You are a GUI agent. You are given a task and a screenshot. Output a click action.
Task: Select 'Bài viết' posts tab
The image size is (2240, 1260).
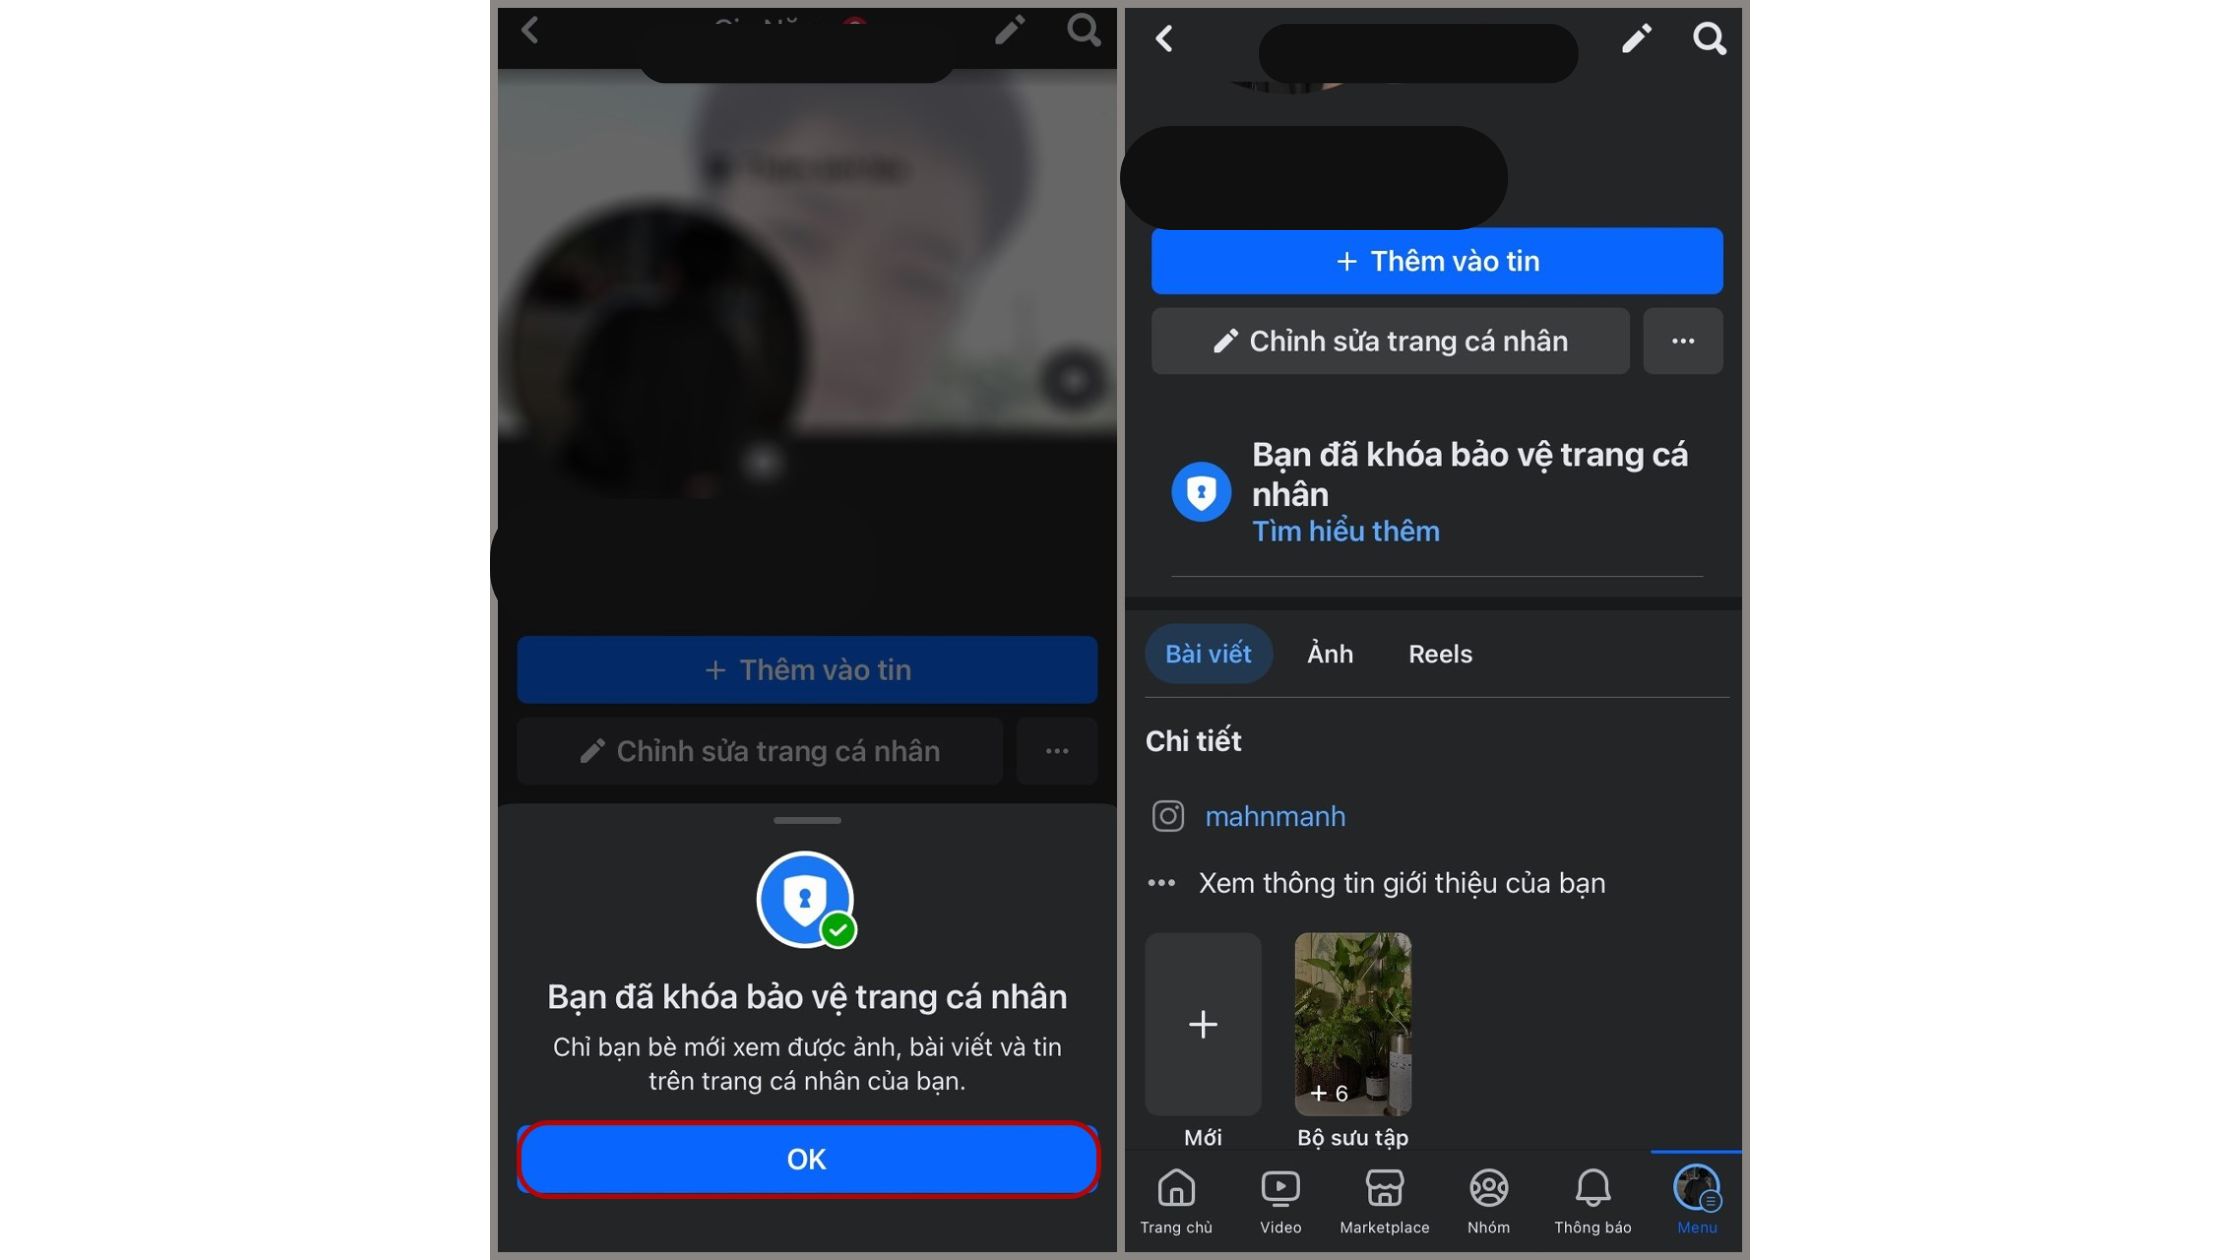1208,652
